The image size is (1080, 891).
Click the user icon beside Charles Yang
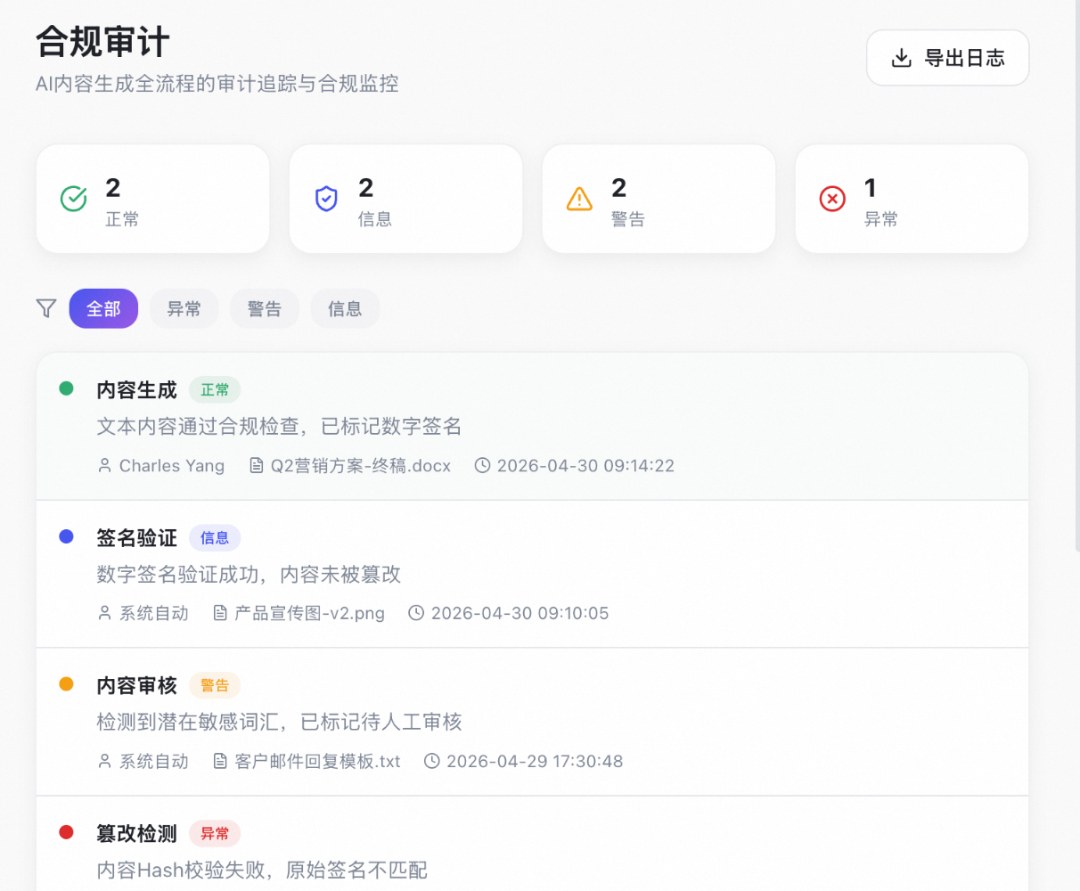105,465
